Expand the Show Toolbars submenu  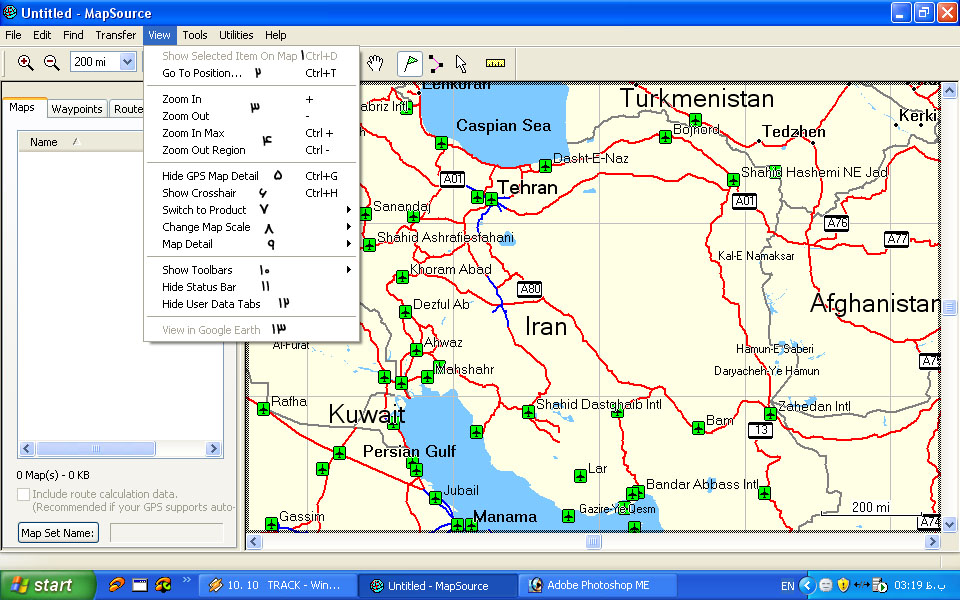(197, 270)
